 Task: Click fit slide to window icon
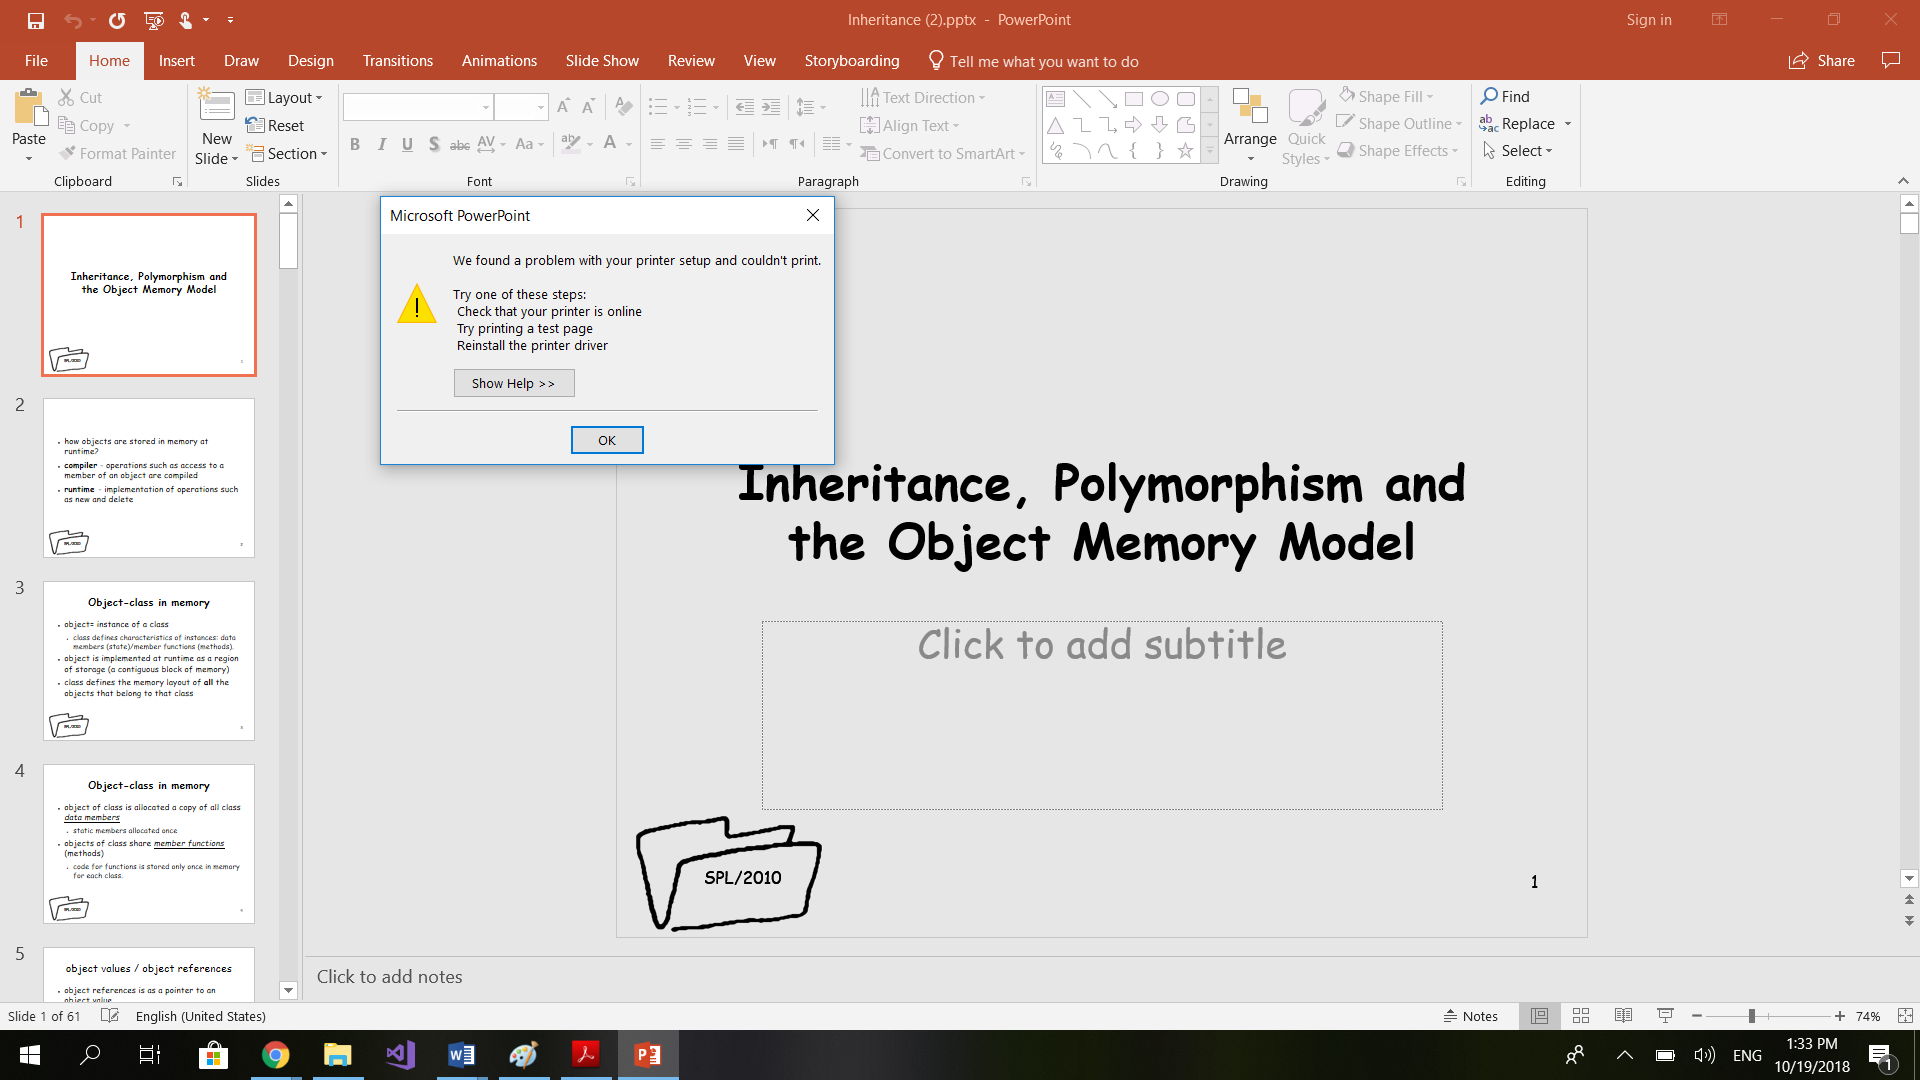tap(1905, 1016)
